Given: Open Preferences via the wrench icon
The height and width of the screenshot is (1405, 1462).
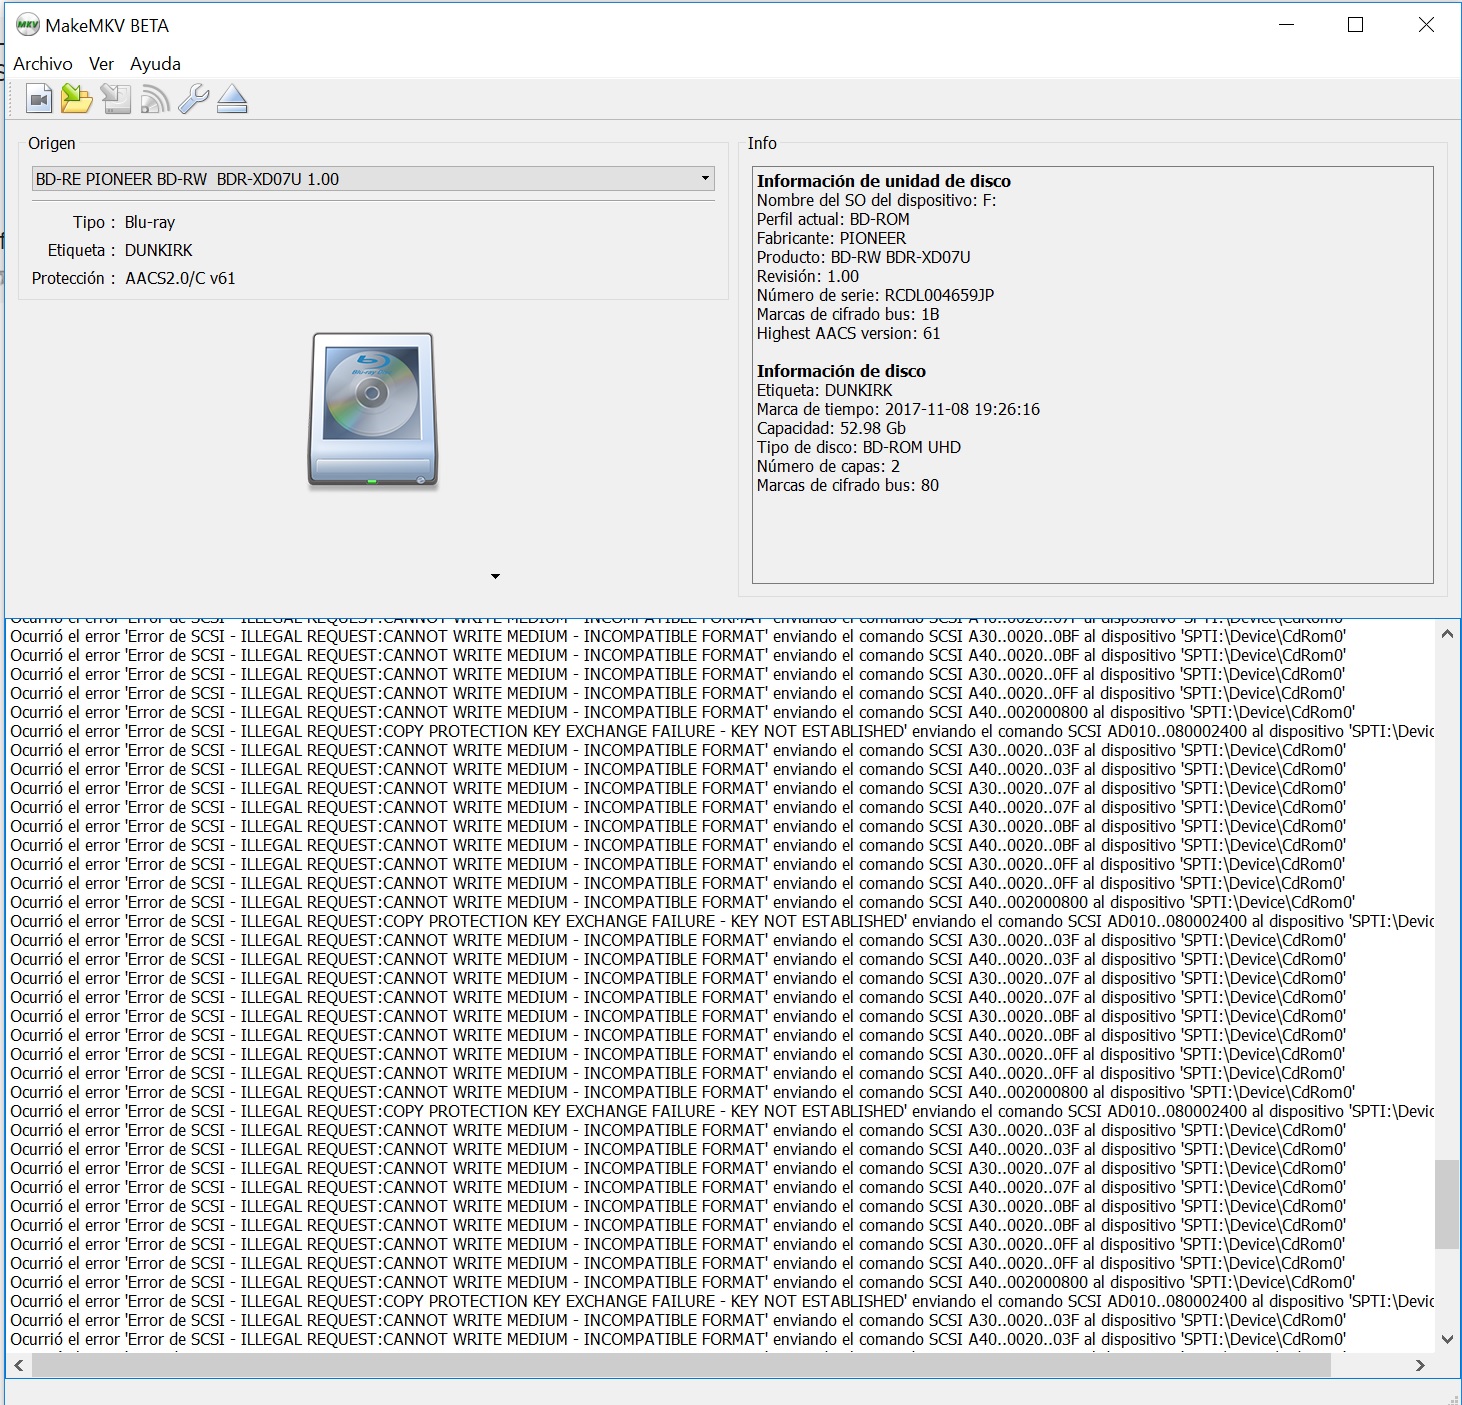Looking at the screenshot, I should point(193,99).
